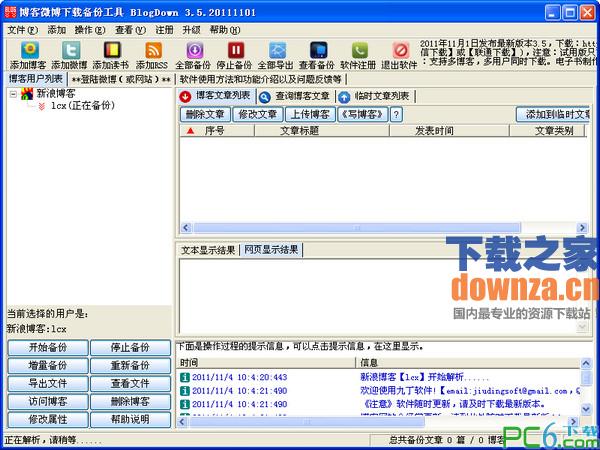
Task: Click the lower-left 停止备份 button
Action: click(130, 348)
